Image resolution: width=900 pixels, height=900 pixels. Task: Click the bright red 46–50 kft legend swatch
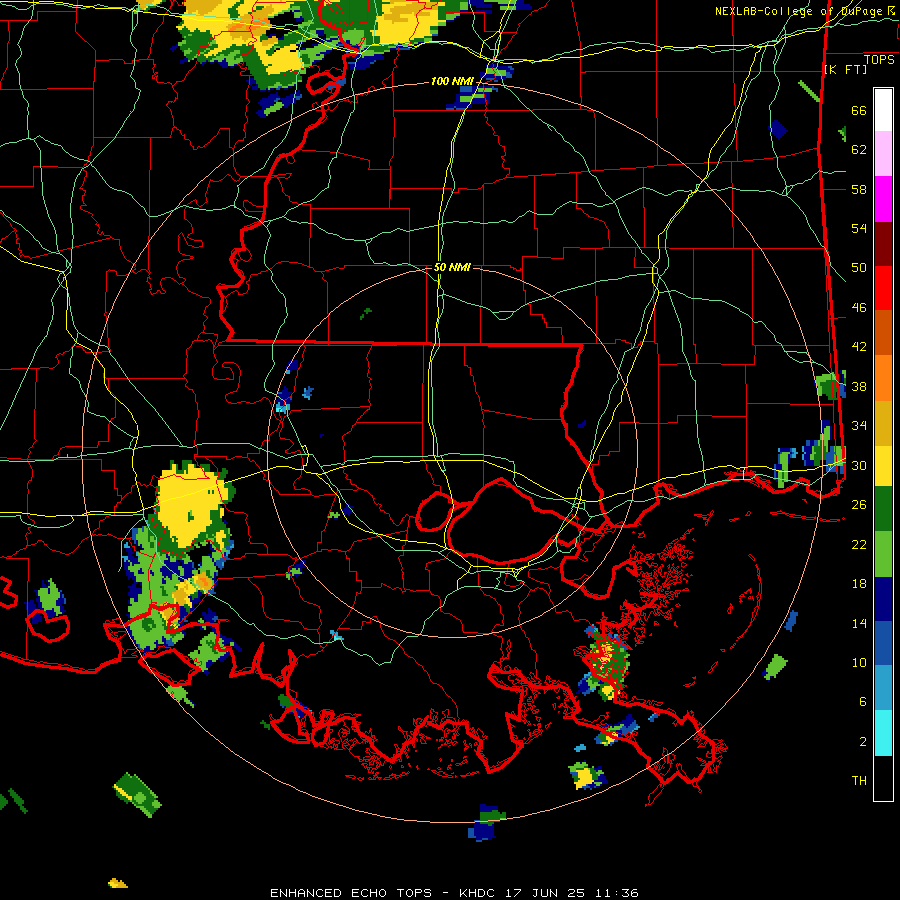pos(883,288)
